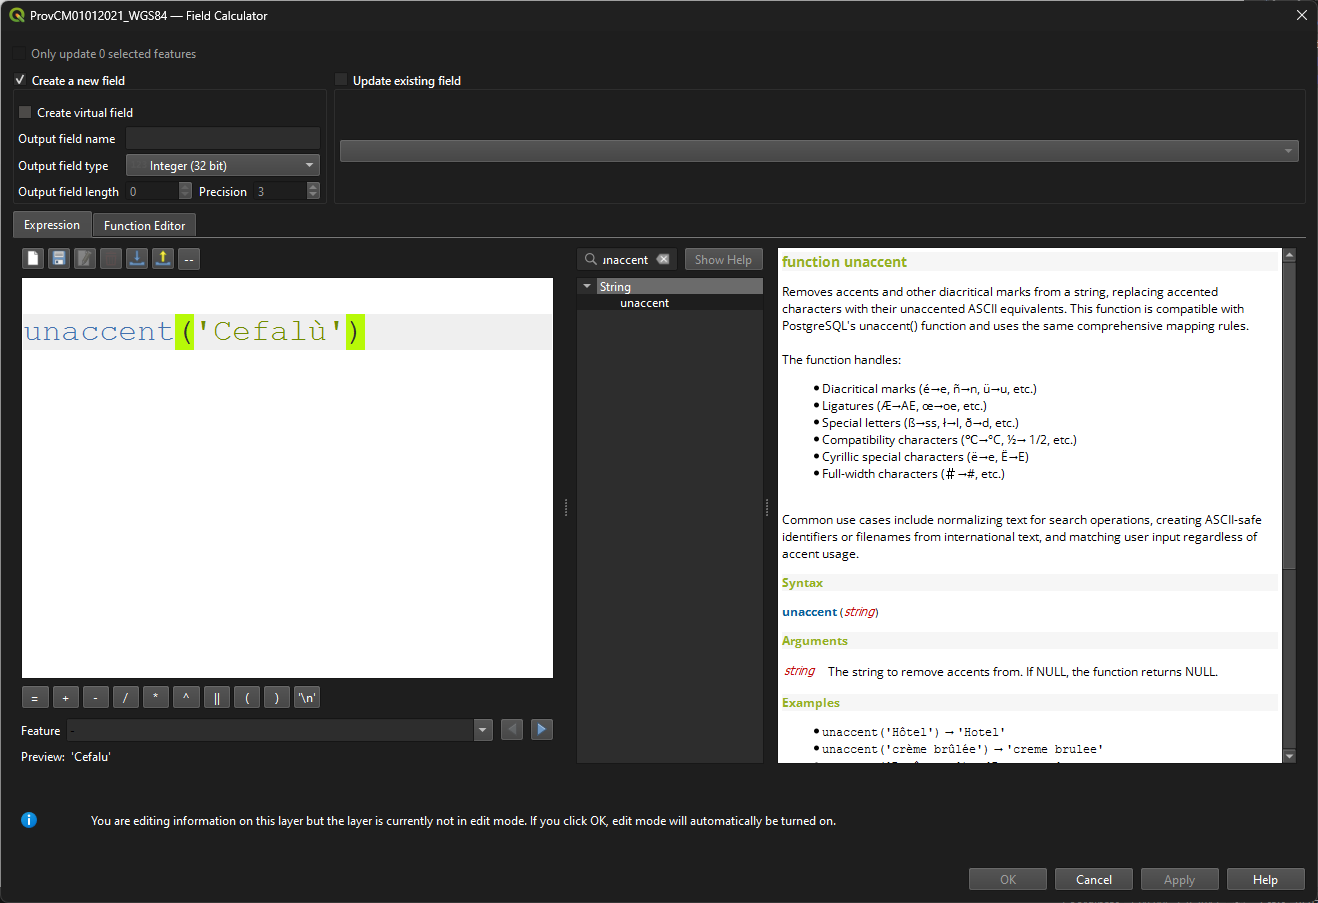Click the Output field name input
The image size is (1318, 903).
click(223, 139)
